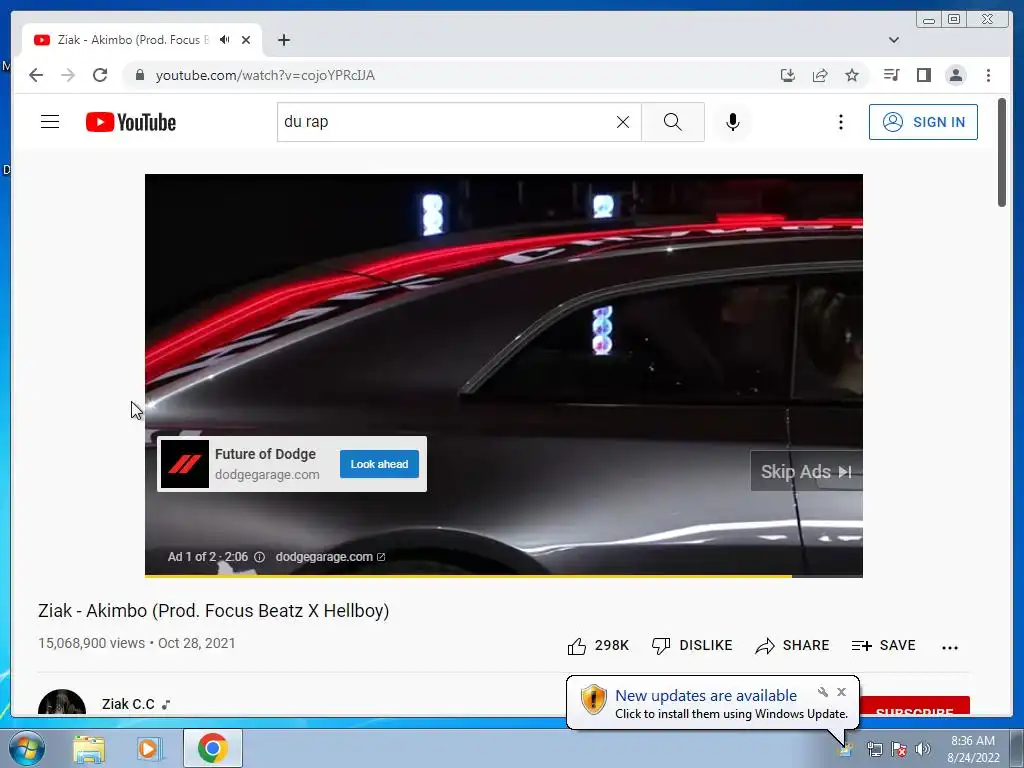Start voice search with microphone
The image size is (1024, 768).
pos(733,122)
